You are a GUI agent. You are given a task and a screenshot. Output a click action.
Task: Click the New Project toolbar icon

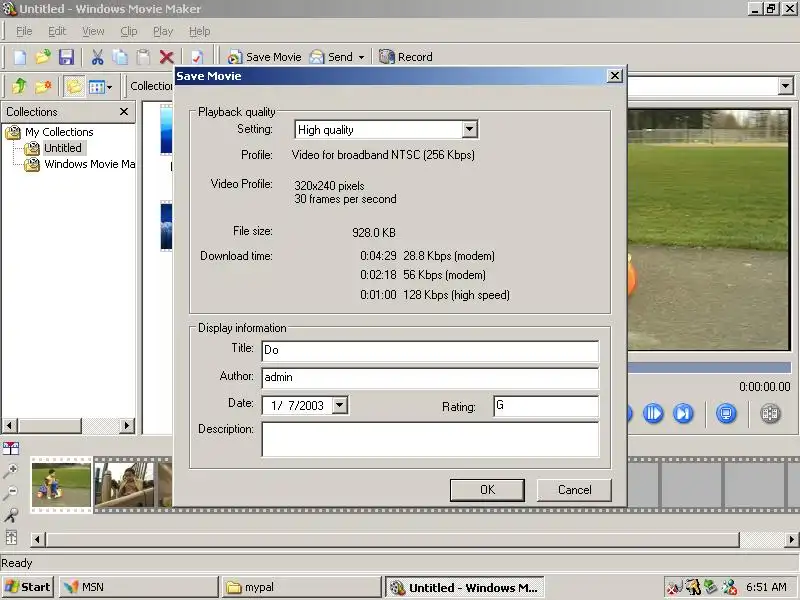tap(19, 57)
